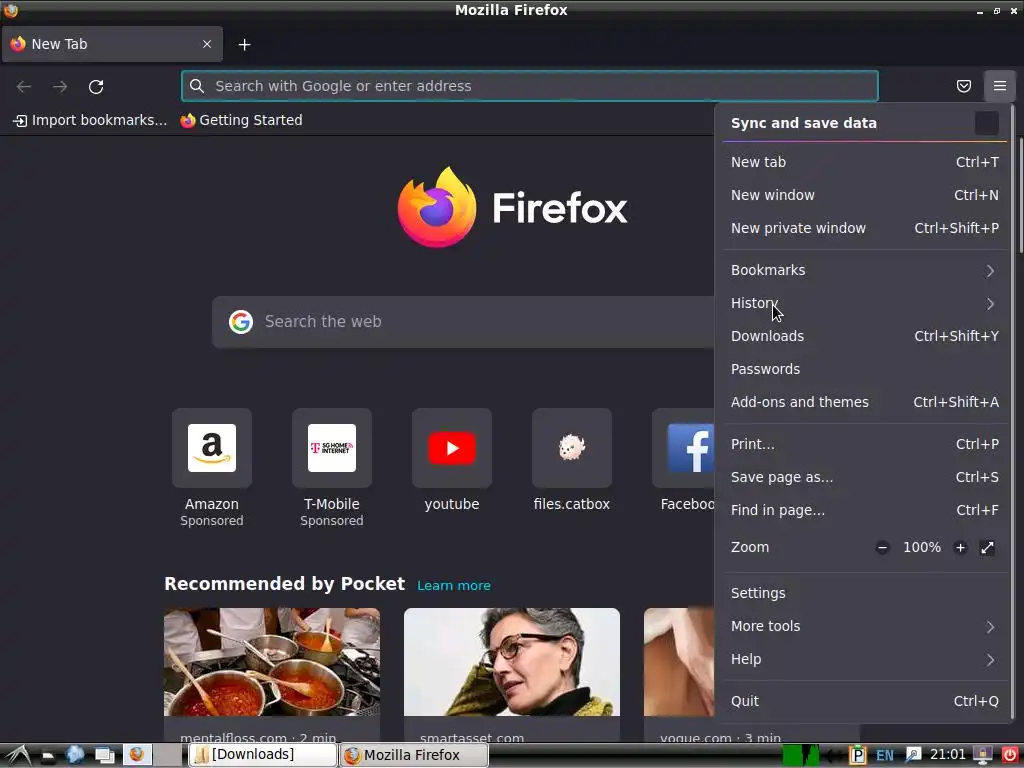Open Settings from the menu
Image resolution: width=1024 pixels, height=768 pixels.
864,593
